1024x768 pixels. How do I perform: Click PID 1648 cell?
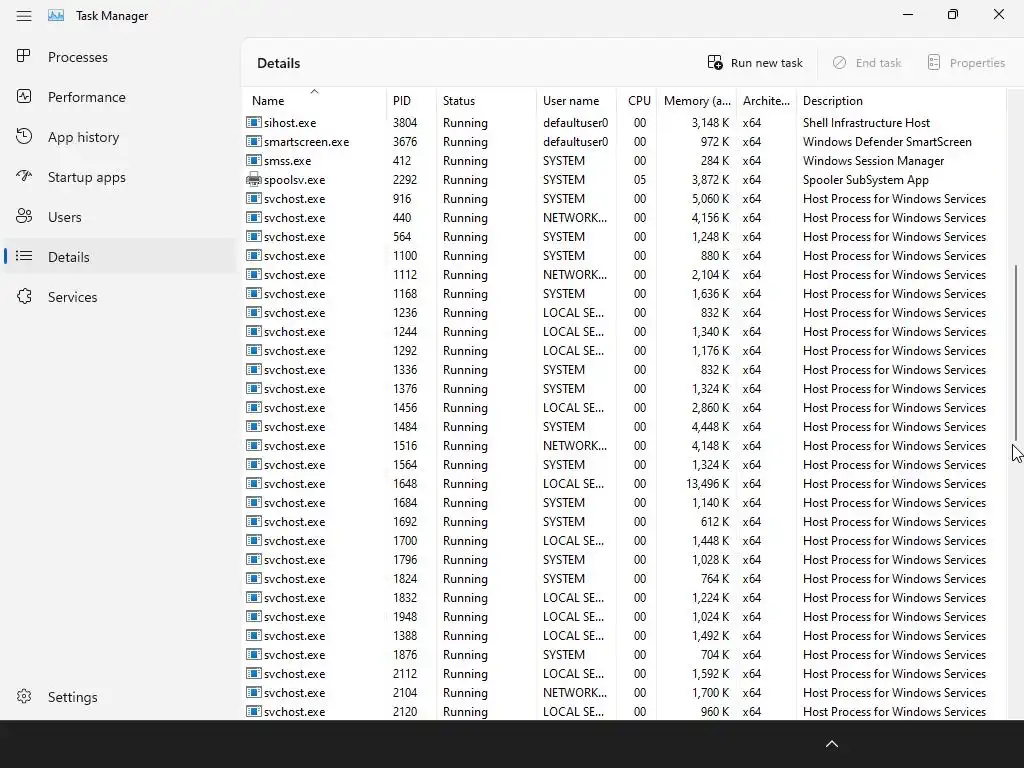(x=405, y=483)
